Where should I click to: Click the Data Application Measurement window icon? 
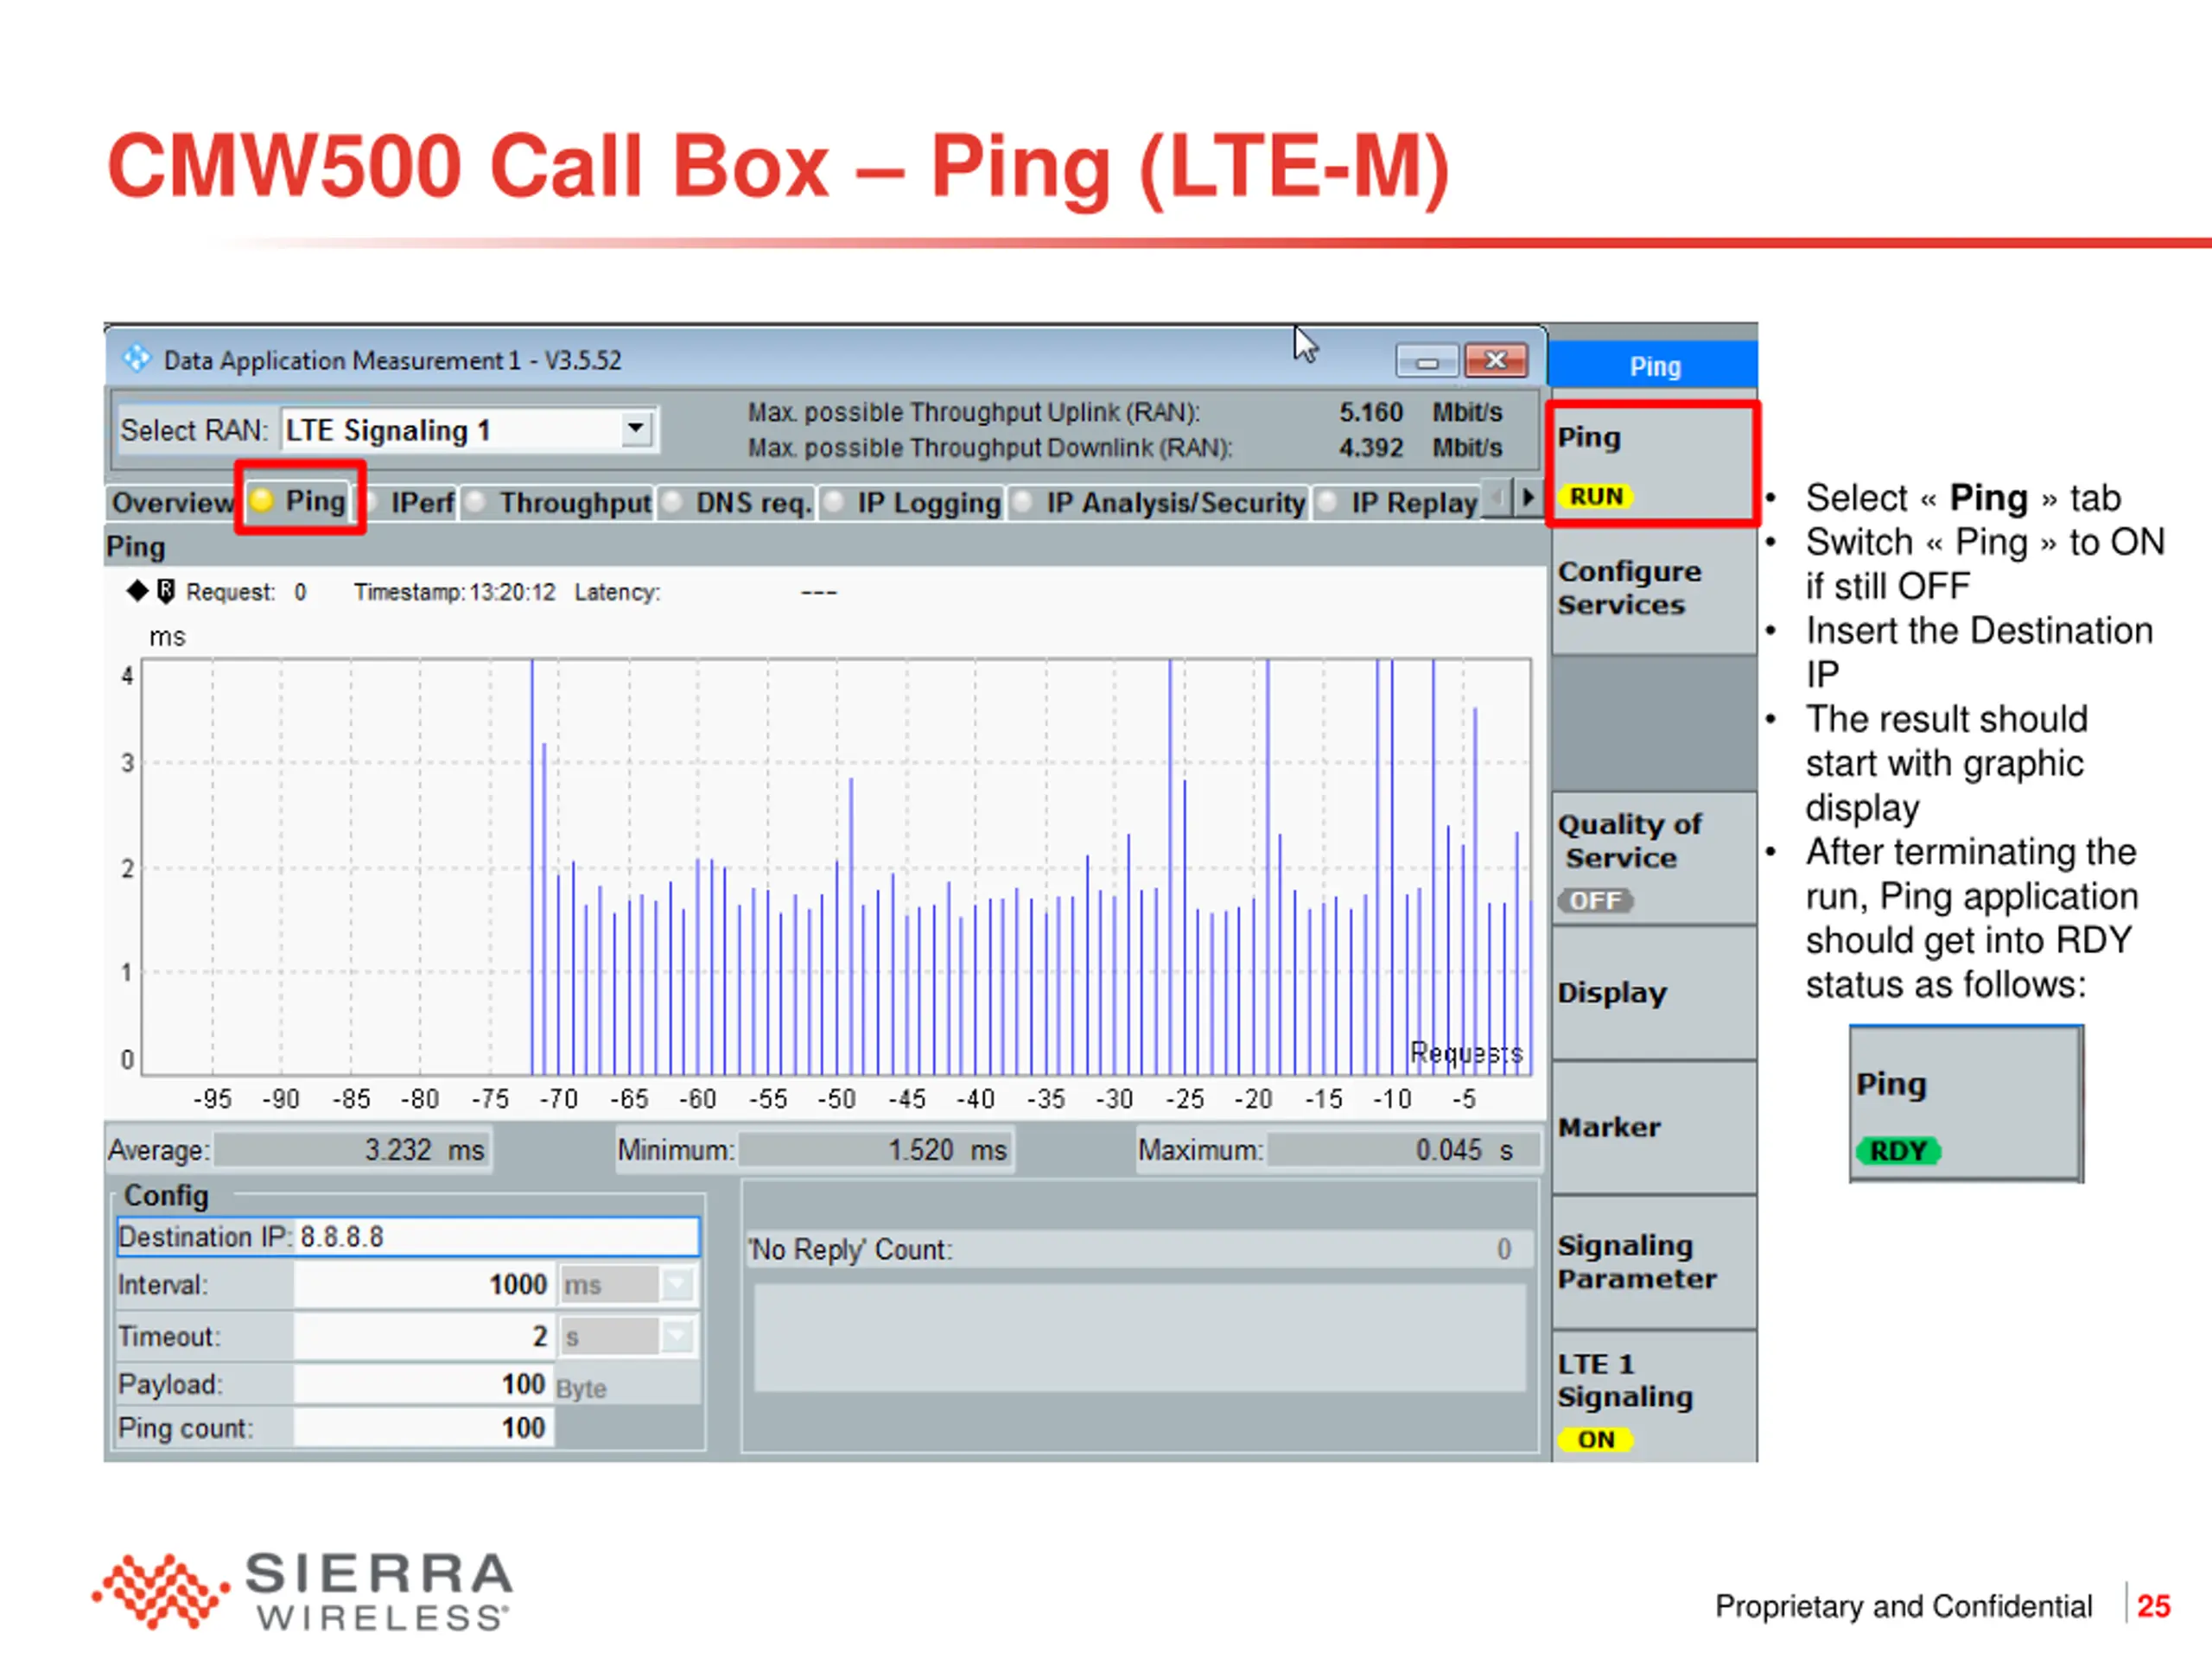click(136, 358)
